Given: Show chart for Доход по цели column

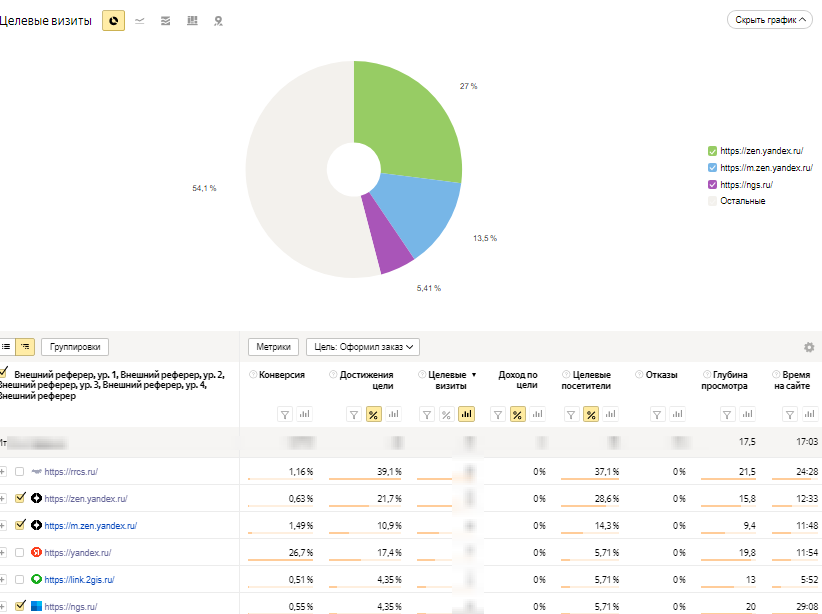Looking at the screenshot, I should click(x=537, y=414).
